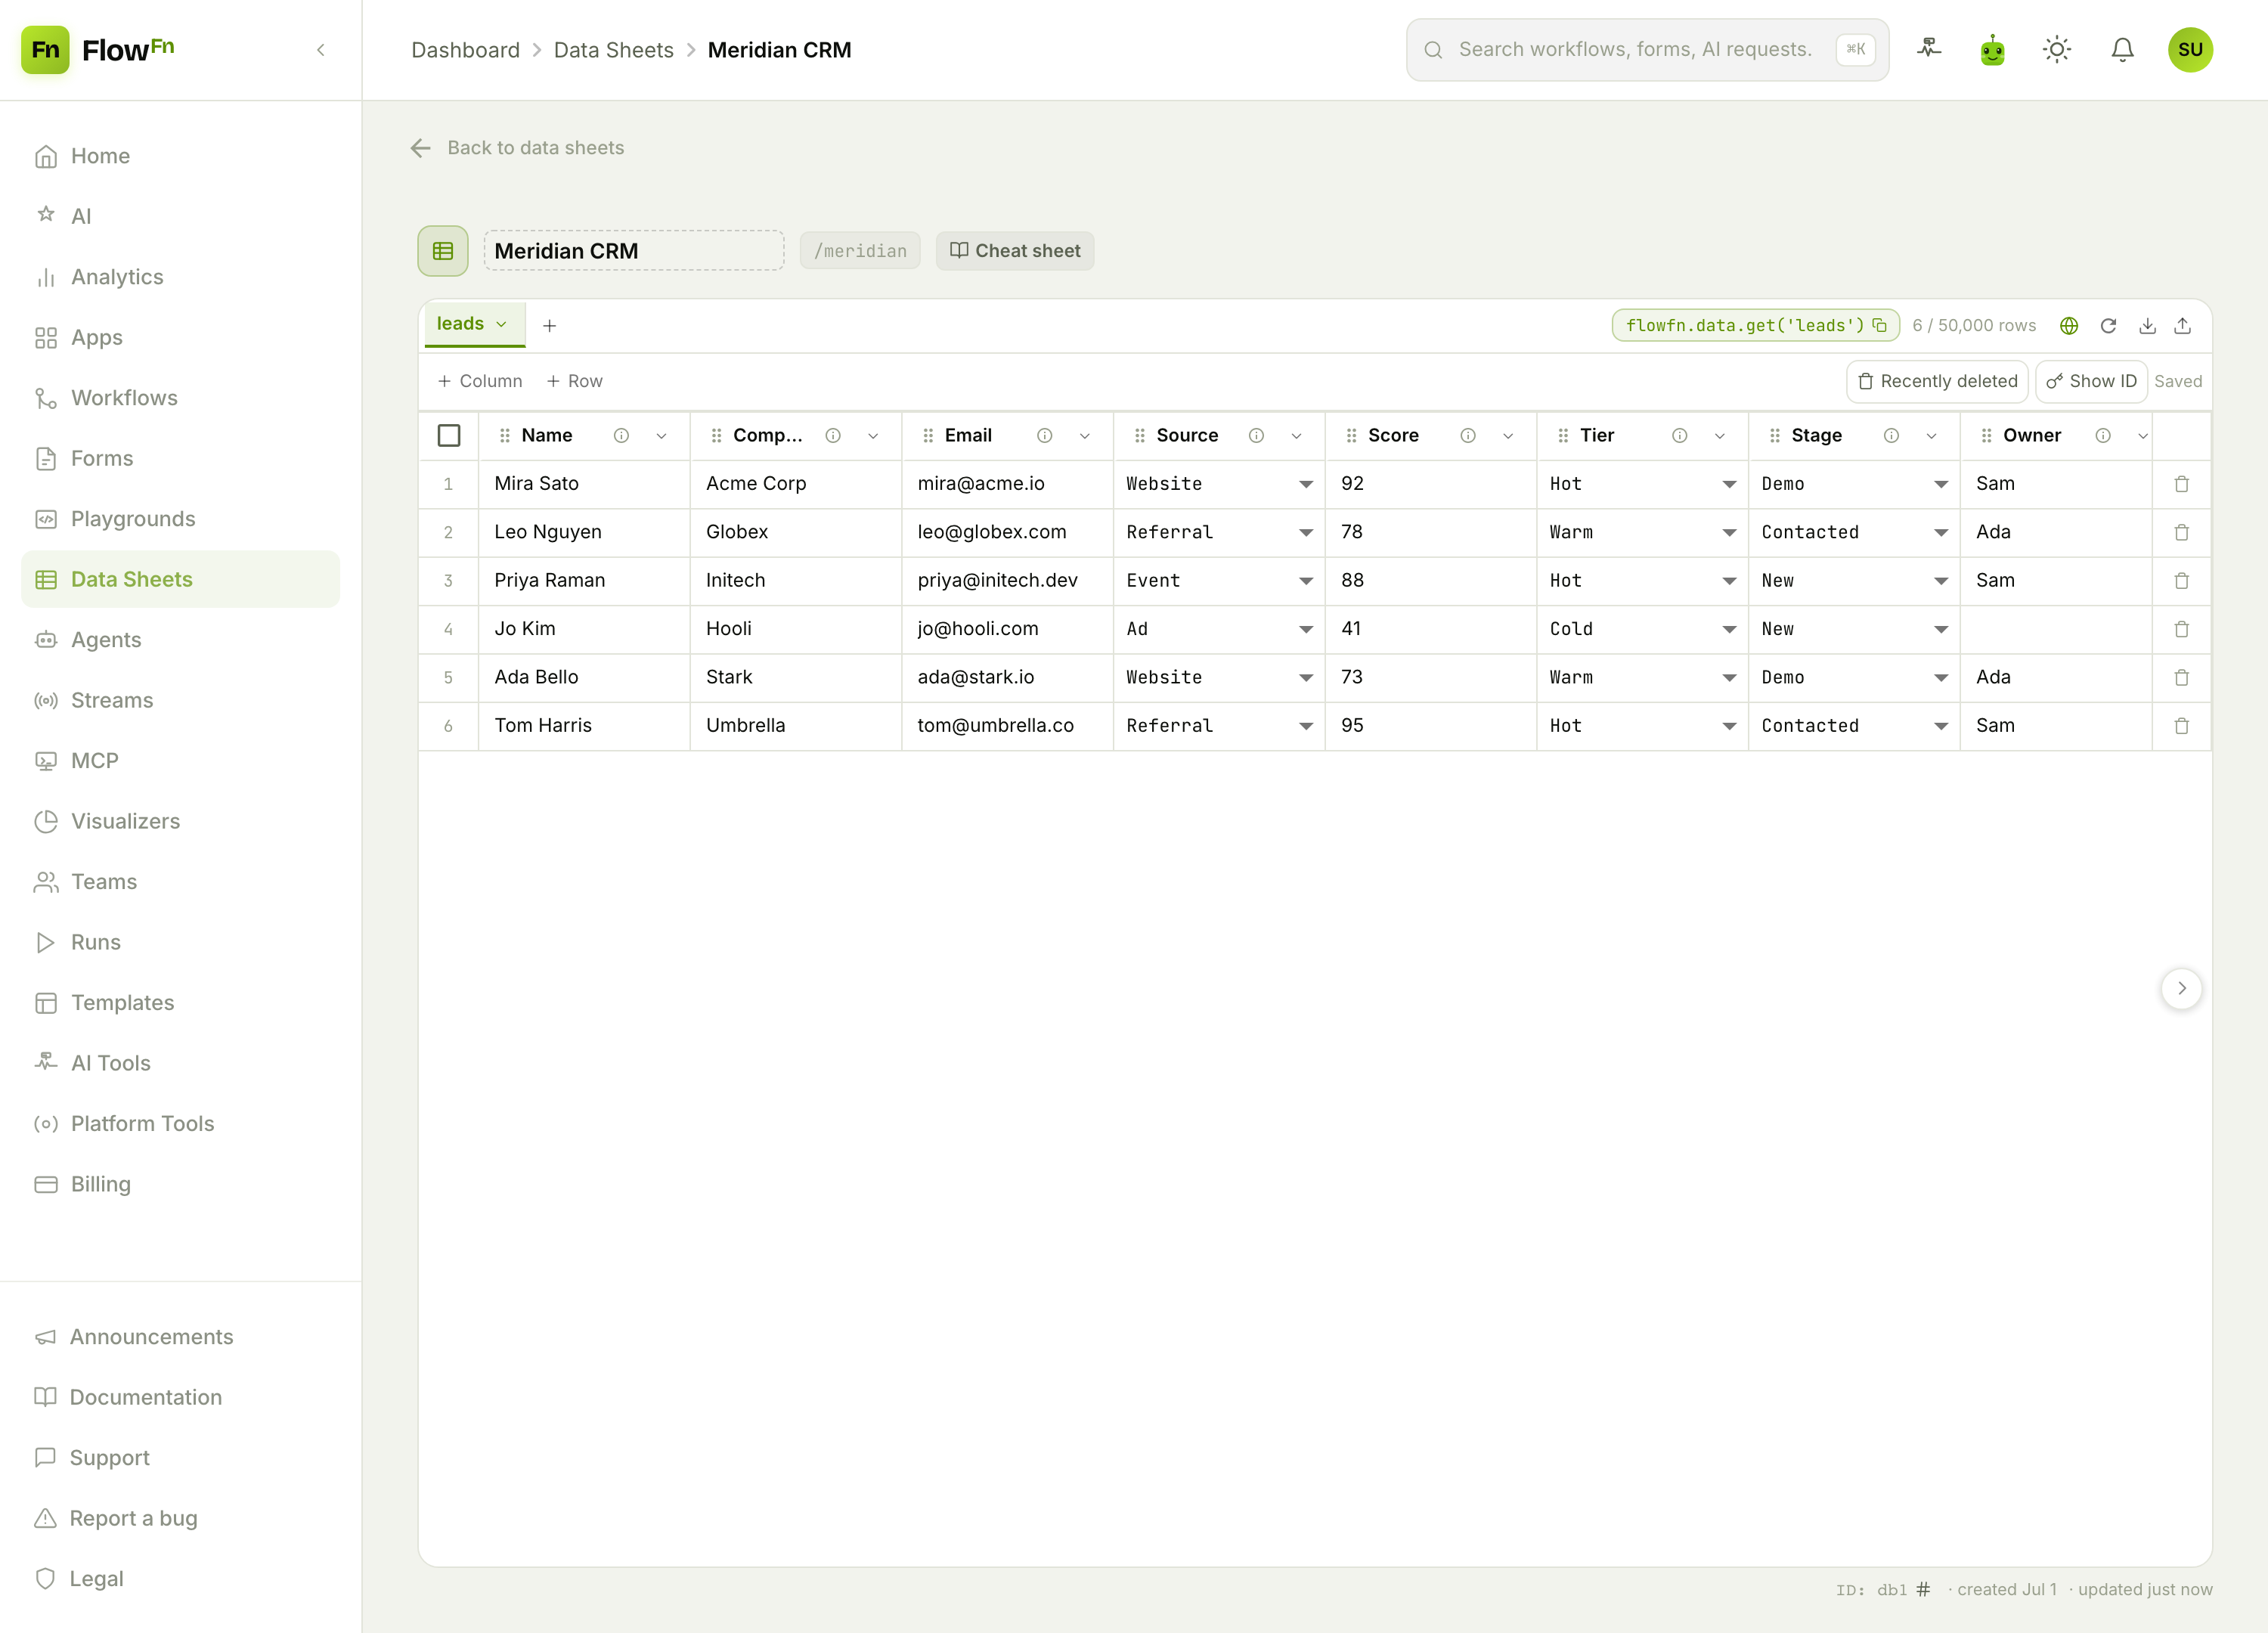Open the Name column options chevron
The width and height of the screenshot is (2268, 1633).
click(661, 436)
